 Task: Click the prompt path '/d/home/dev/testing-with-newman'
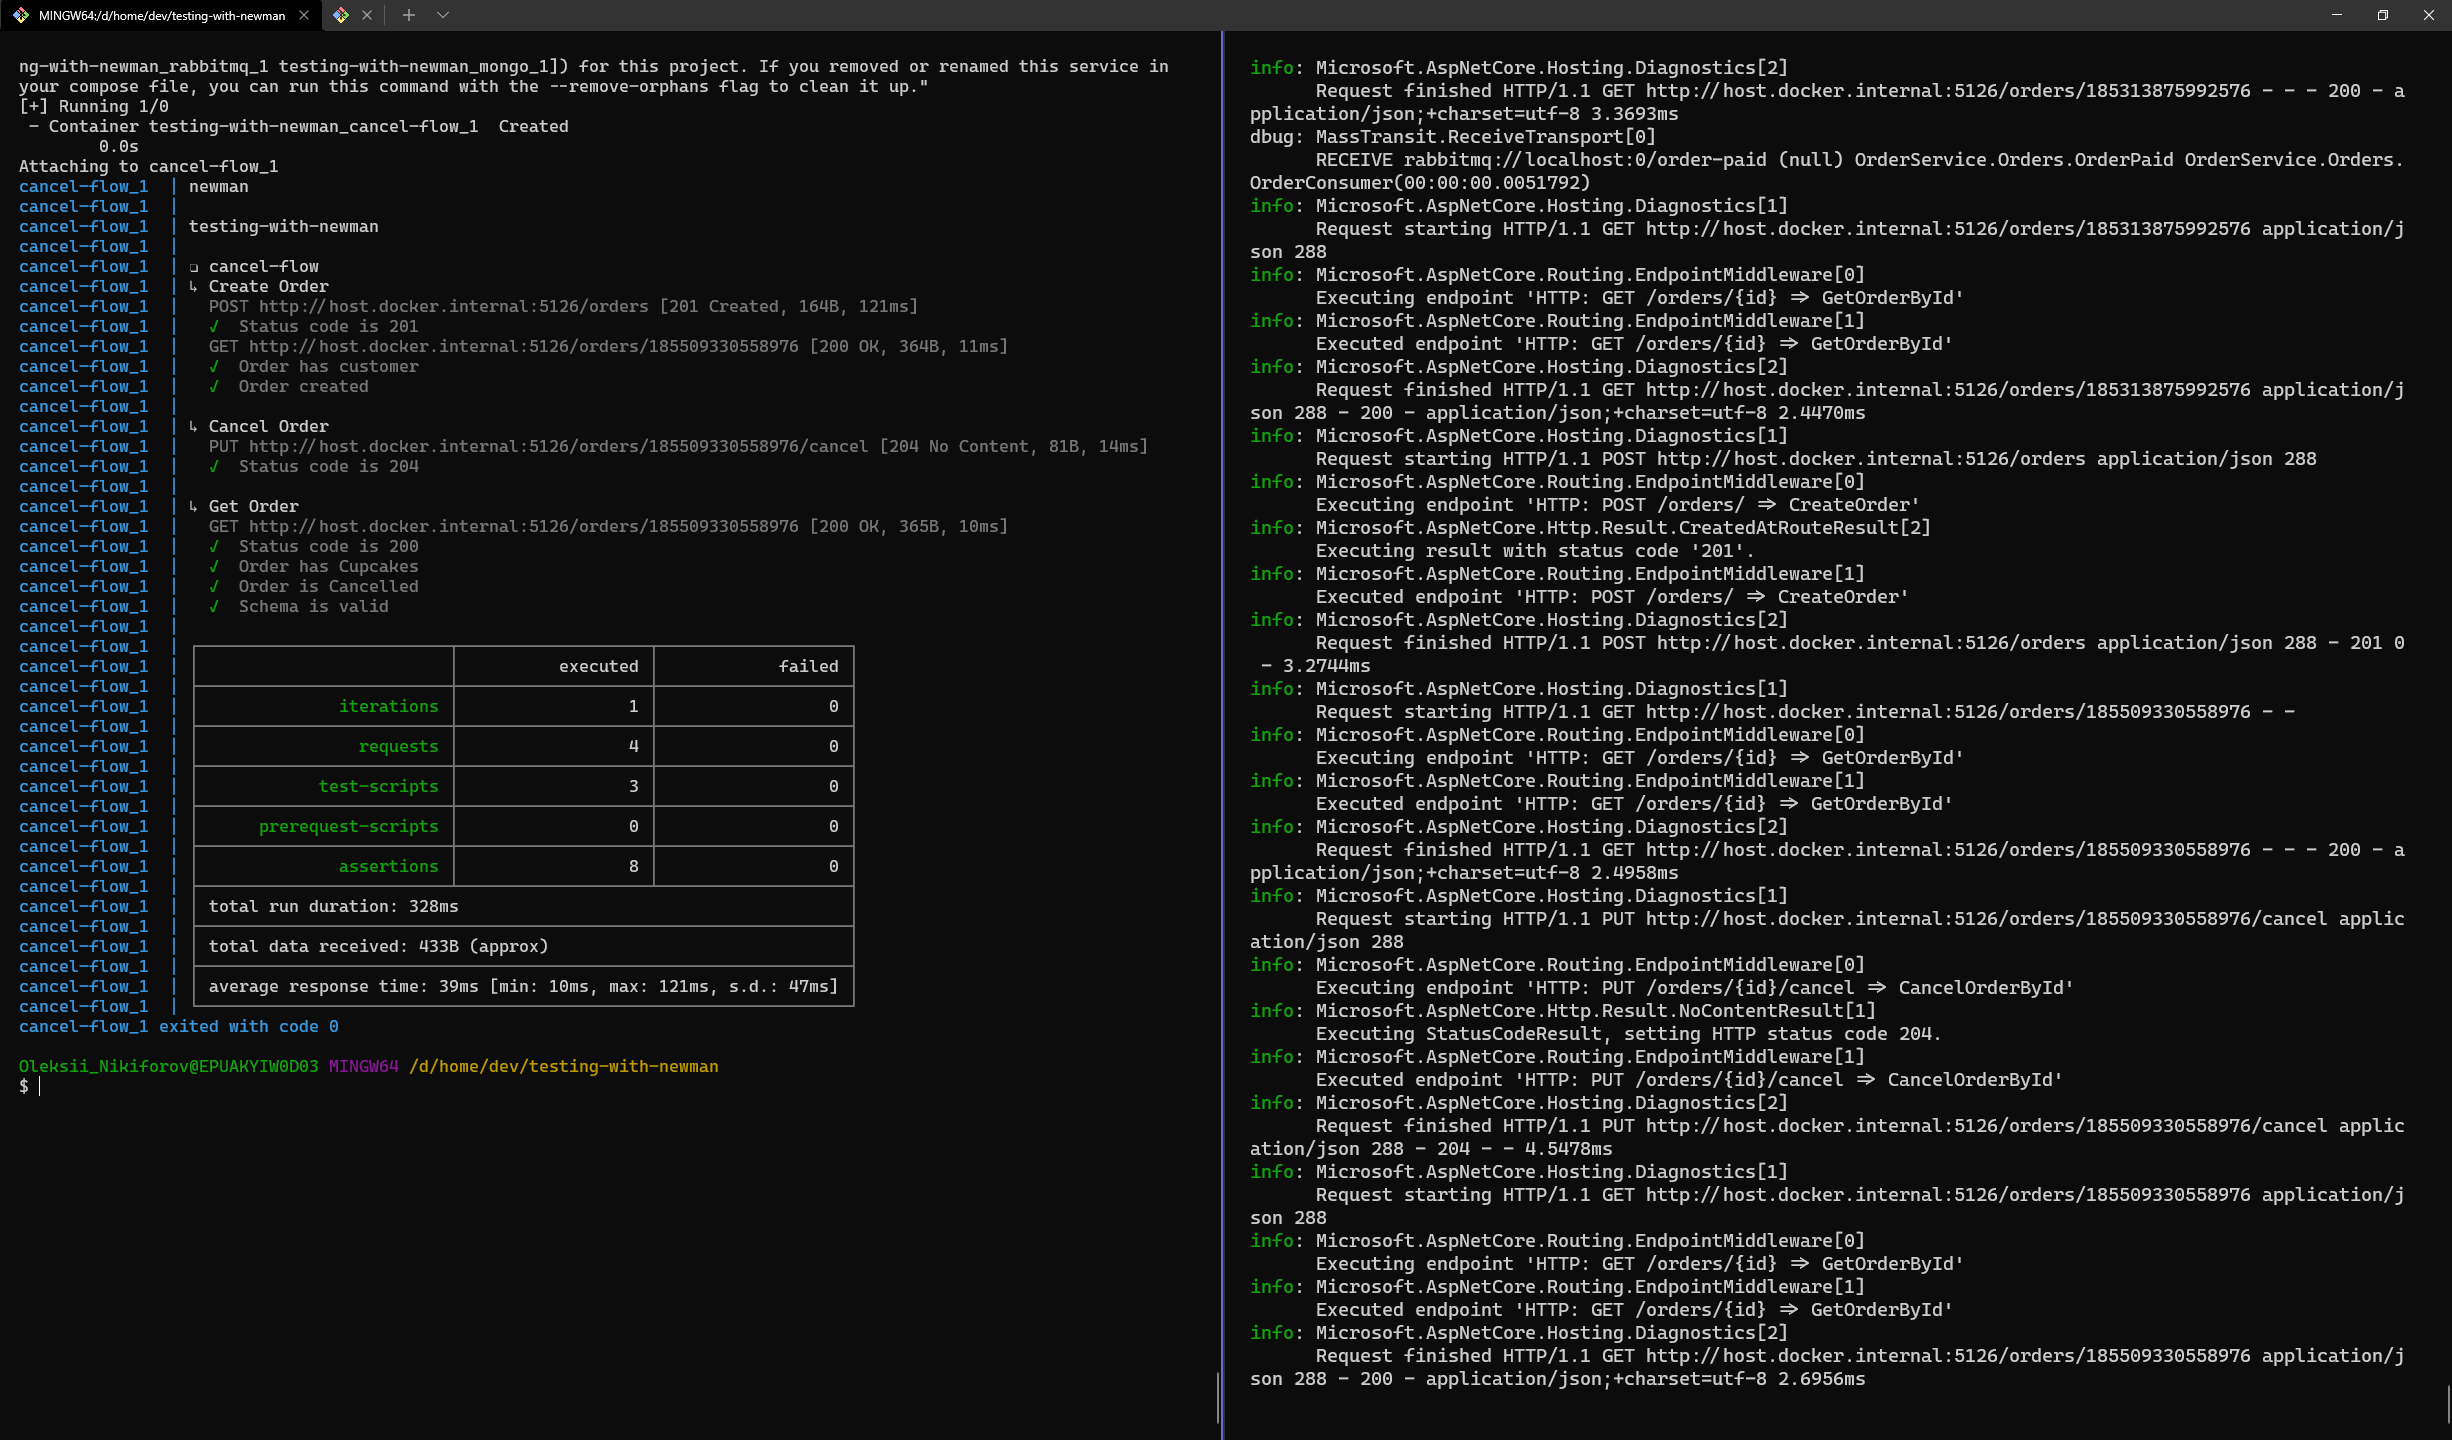pyautogui.click(x=563, y=1066)
